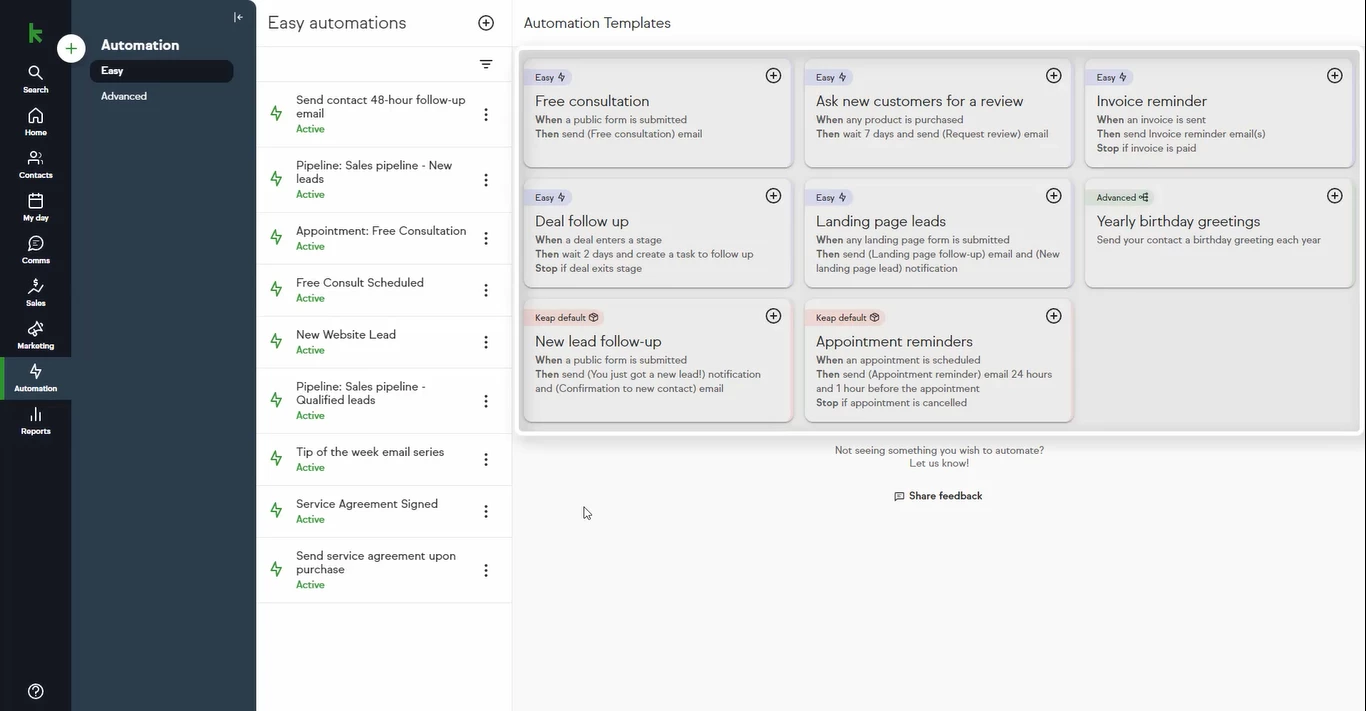Add the New lead follow-up template
This screenshot has width=1366, height=711.
773,316
